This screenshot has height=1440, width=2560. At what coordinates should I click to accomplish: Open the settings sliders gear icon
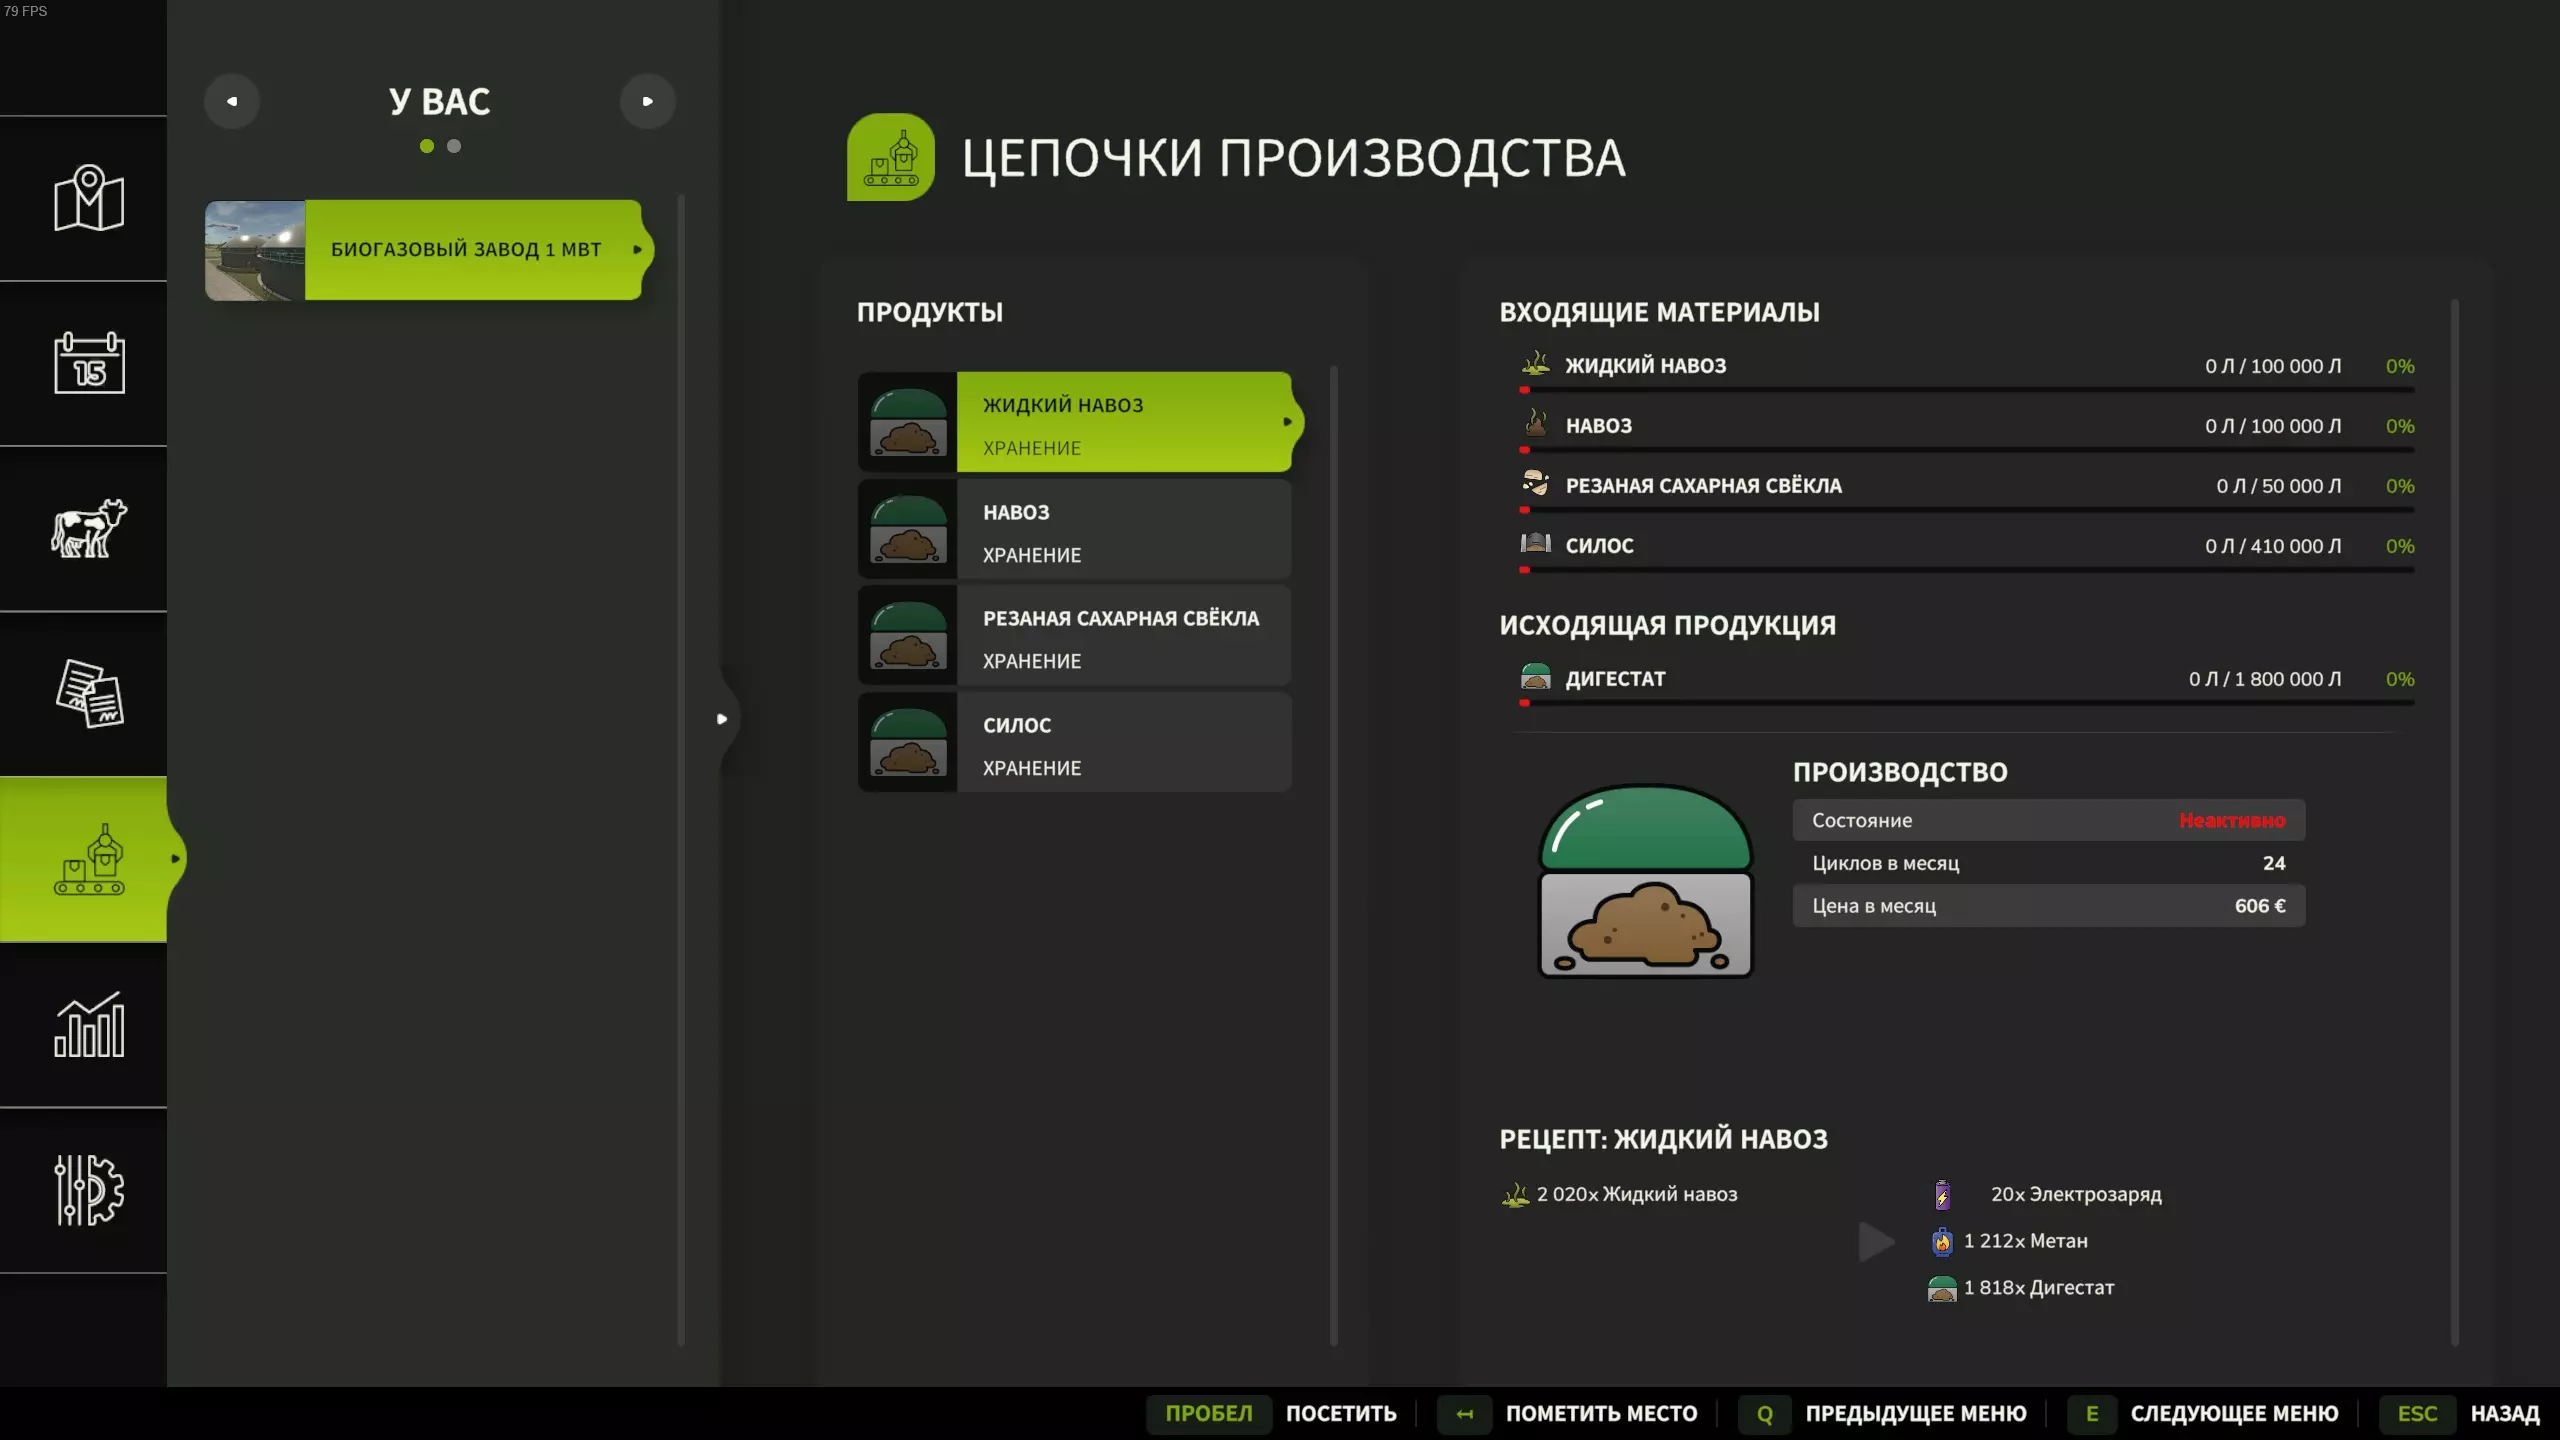click(x=88, y=1190)
